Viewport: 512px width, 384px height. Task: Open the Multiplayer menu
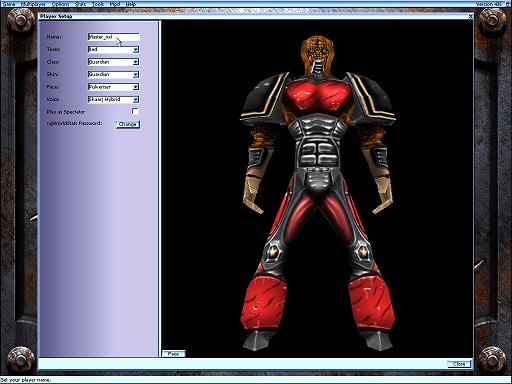(33, 4)
